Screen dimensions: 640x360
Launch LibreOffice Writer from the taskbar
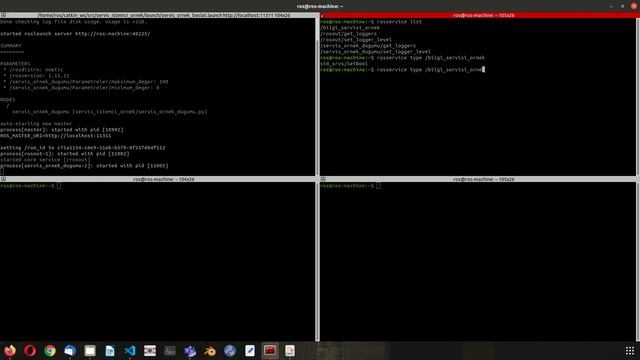[x=110, y=351]
